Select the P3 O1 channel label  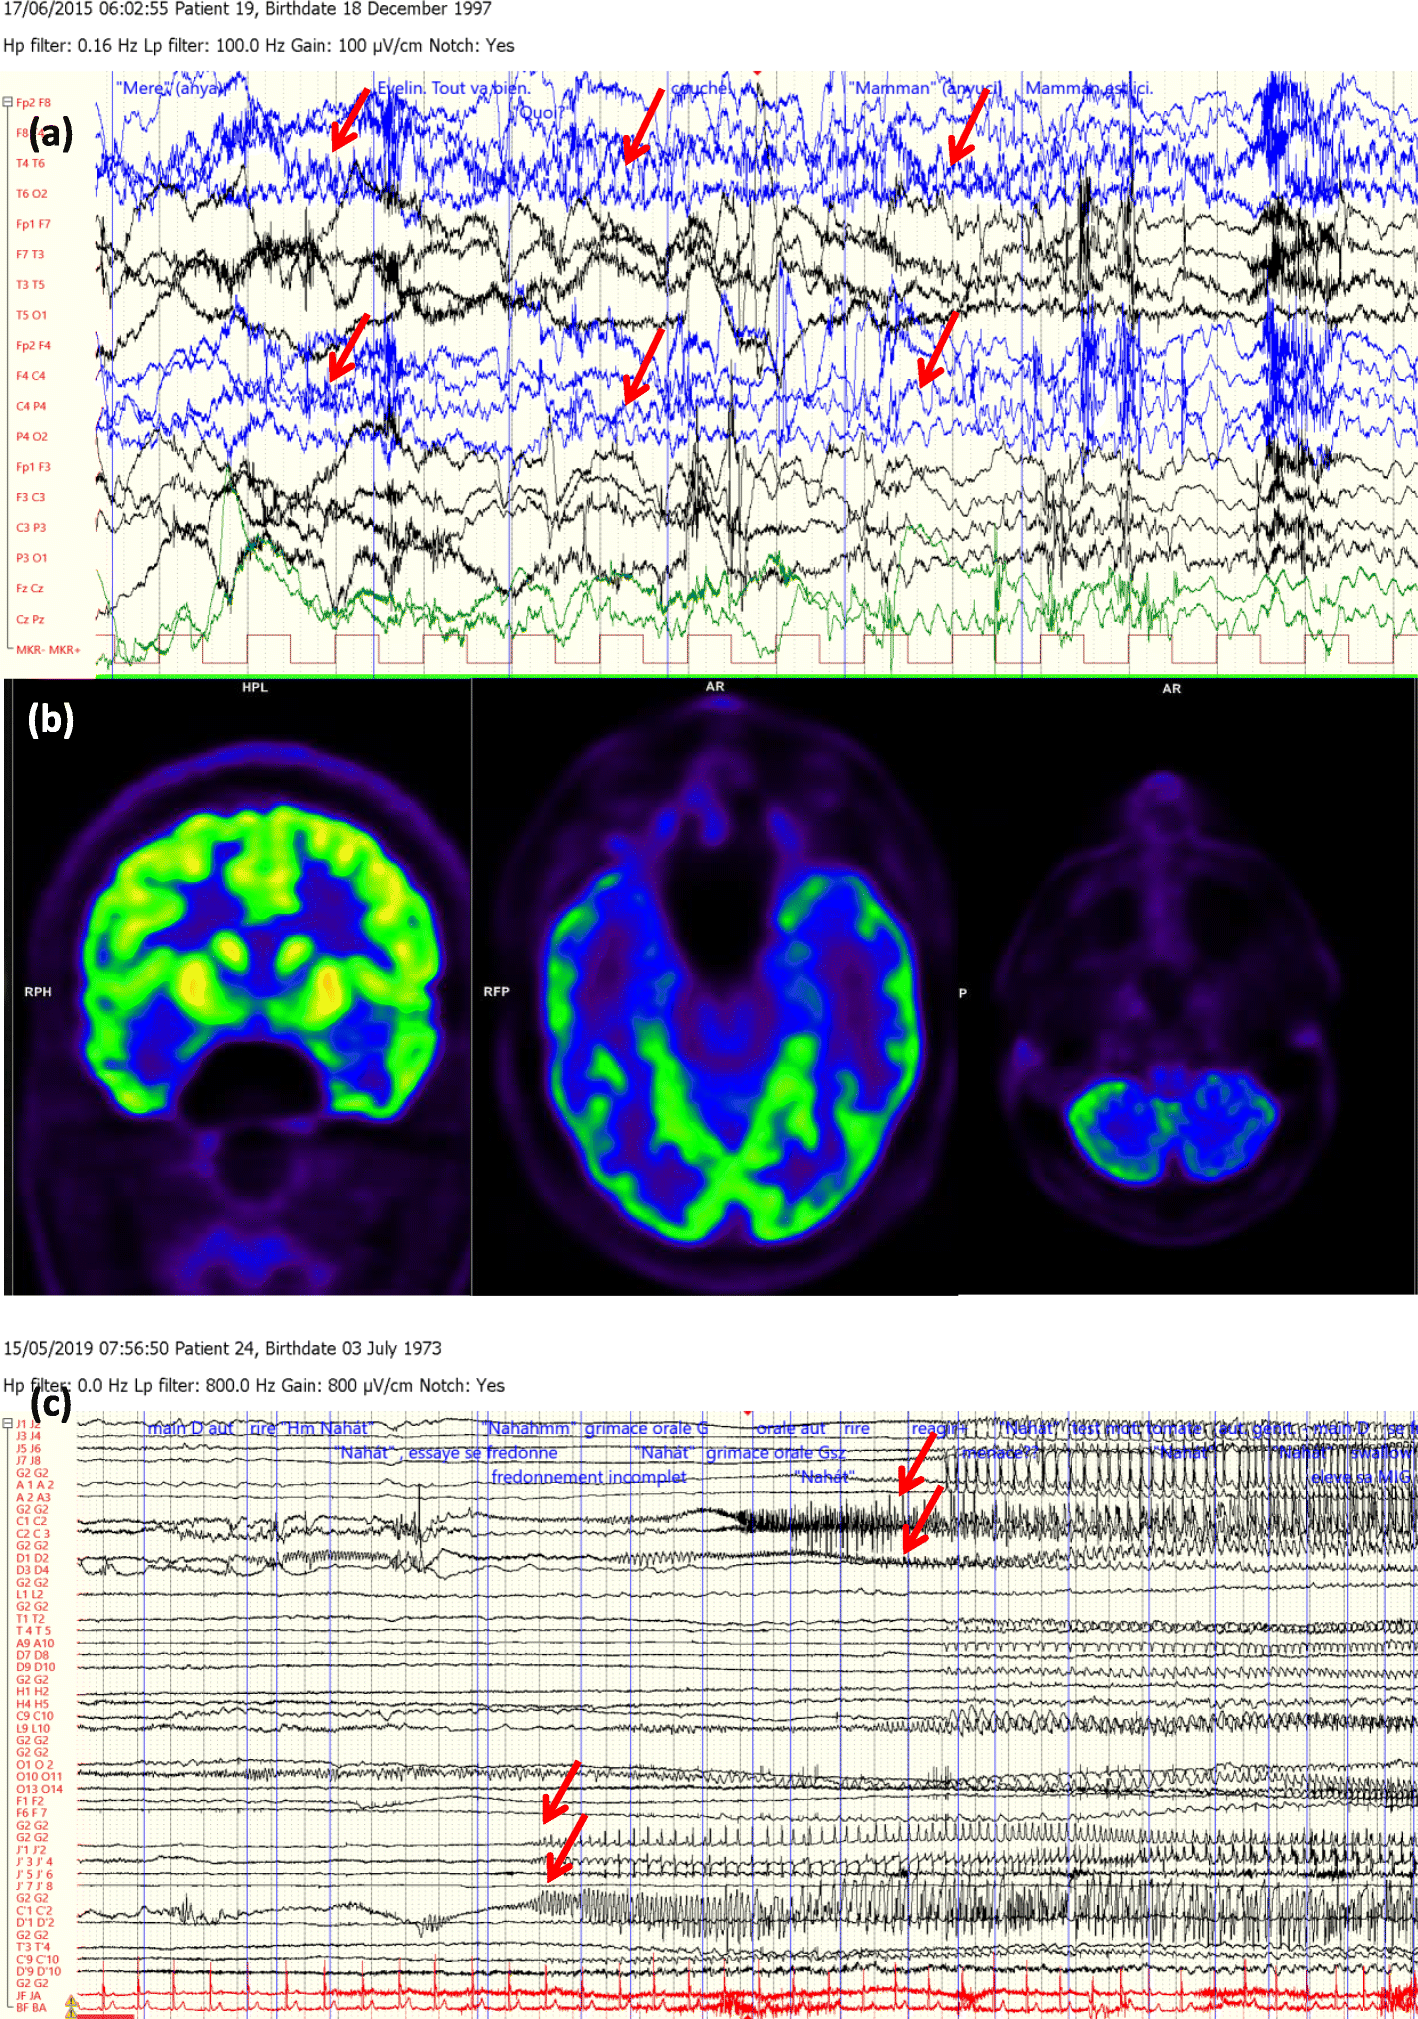pyautogui.click(x=31, y=558)
